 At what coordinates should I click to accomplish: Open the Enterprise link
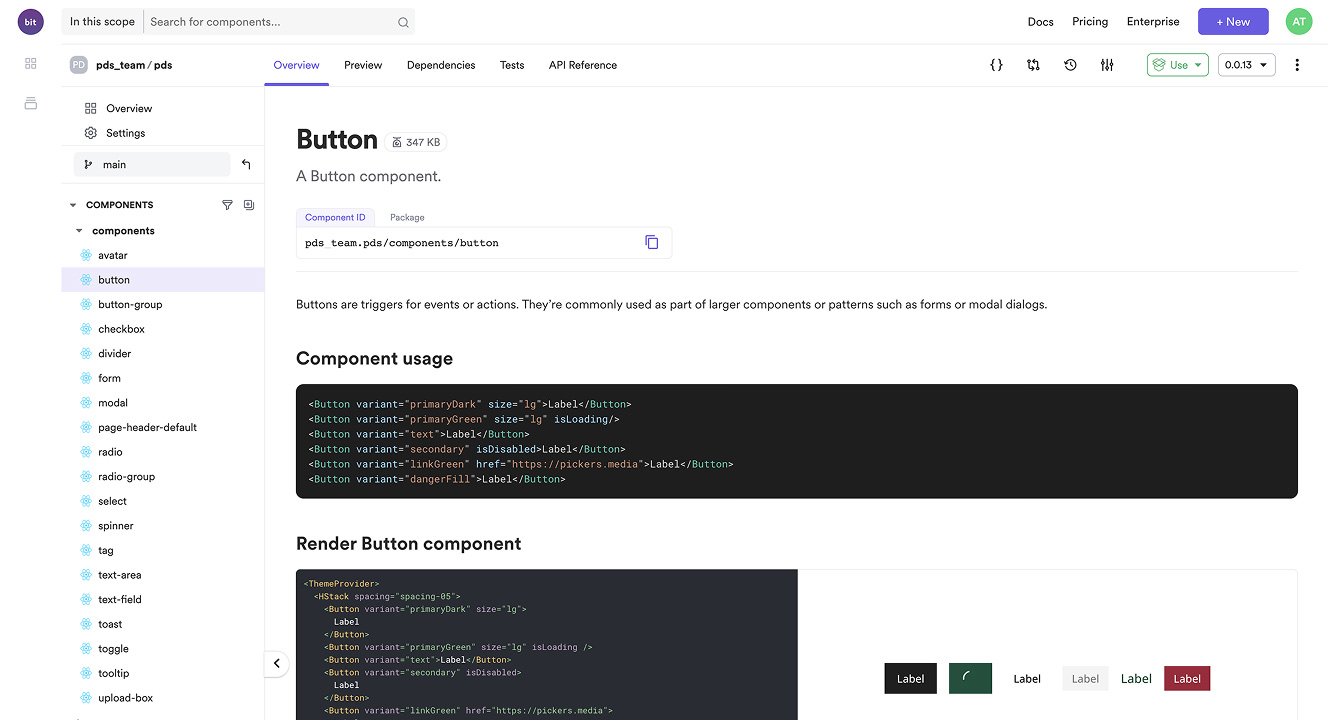(1153, 22)
